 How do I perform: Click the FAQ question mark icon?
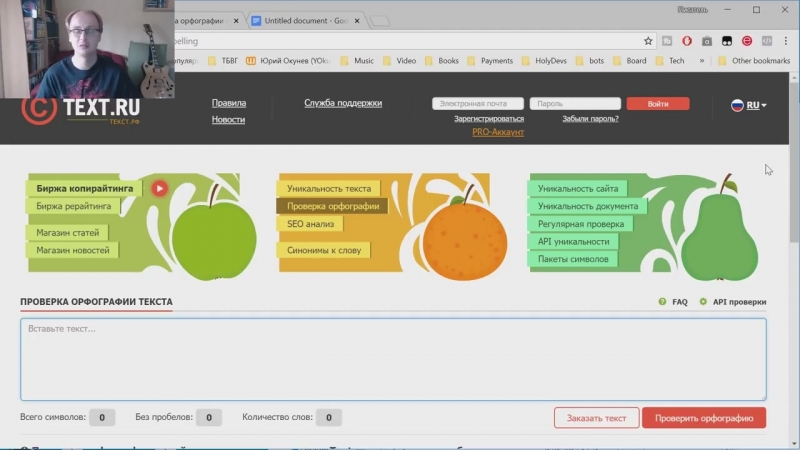tap(662, 302)
